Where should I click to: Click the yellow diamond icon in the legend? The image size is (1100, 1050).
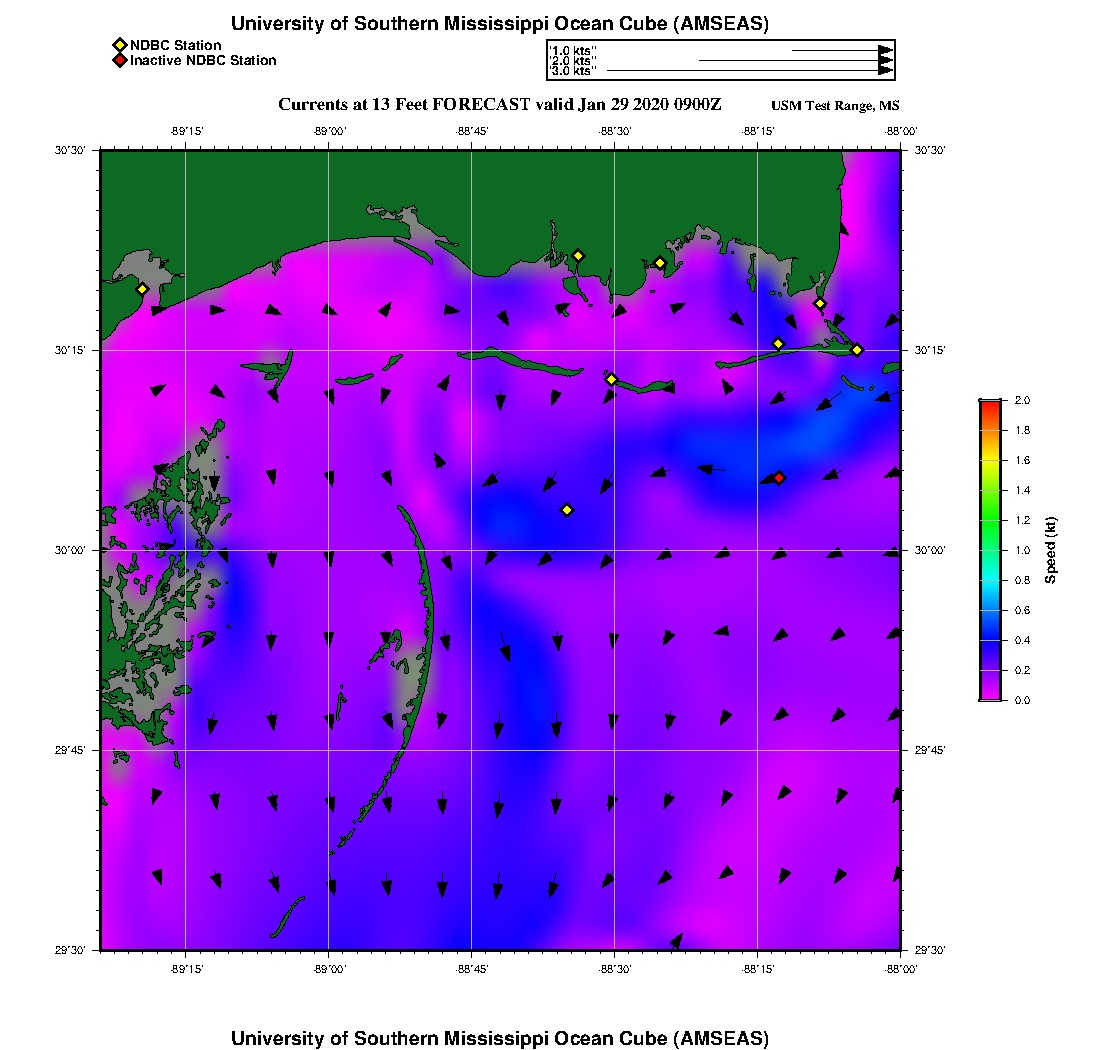pyautogui.click(x=119, y=45)
